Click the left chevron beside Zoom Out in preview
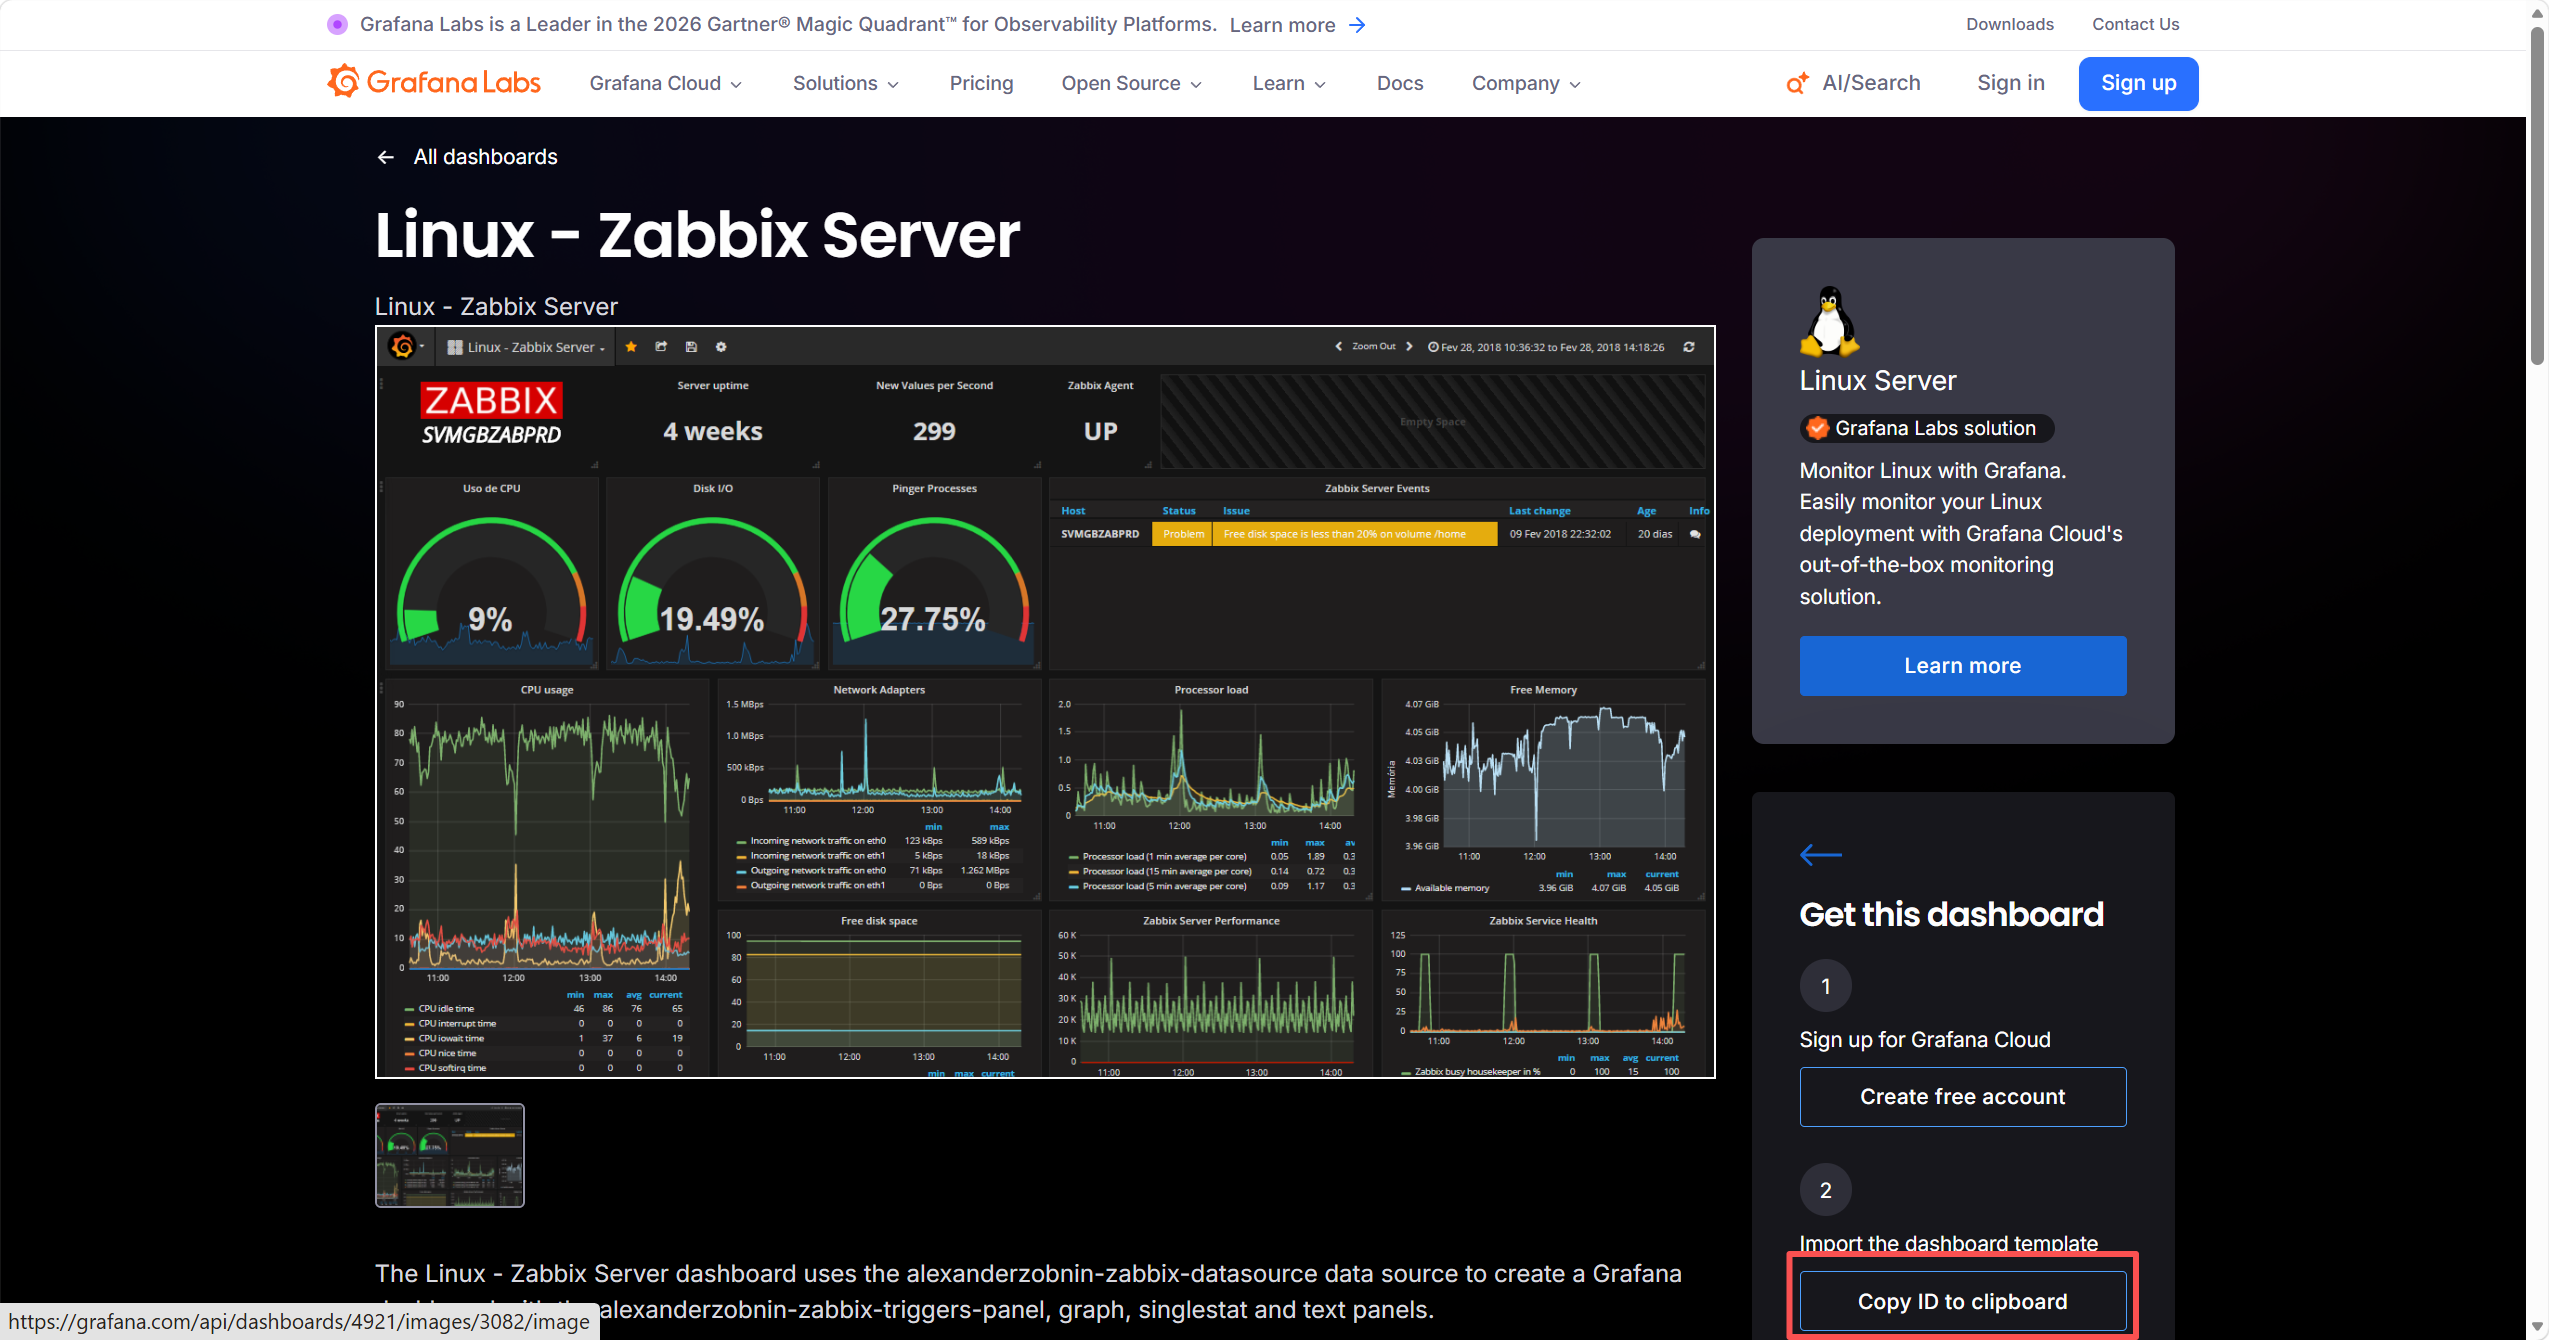The image size is (2549, 1340). [x=1339, y=347]
